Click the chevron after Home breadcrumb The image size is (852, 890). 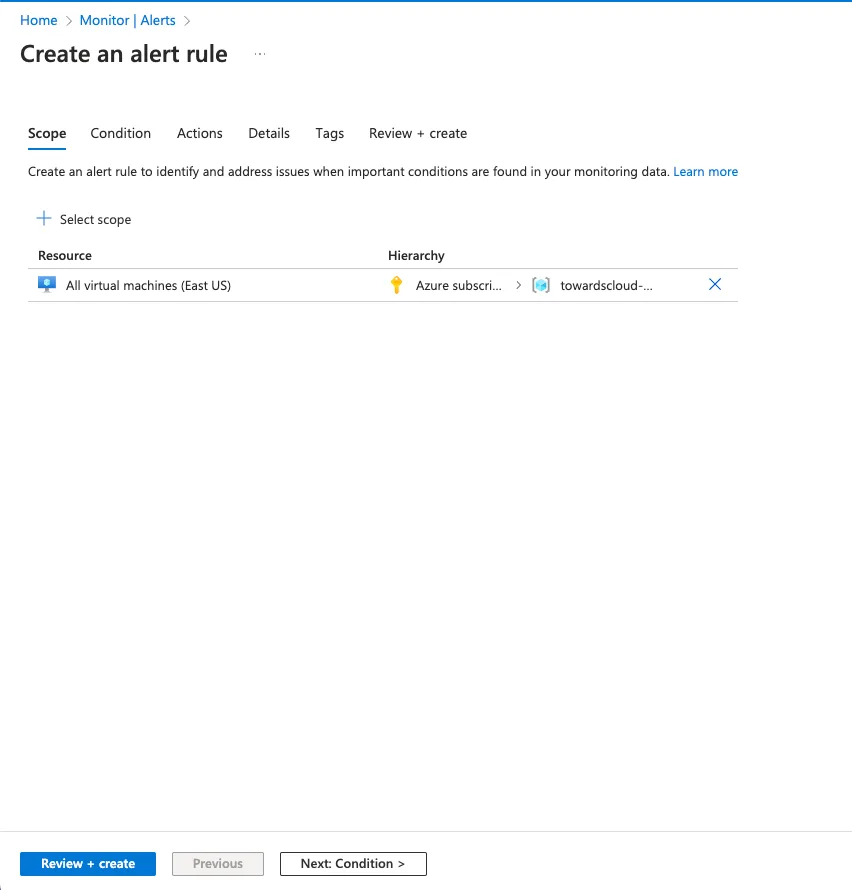pyautogui.click(x=69, y=21)
